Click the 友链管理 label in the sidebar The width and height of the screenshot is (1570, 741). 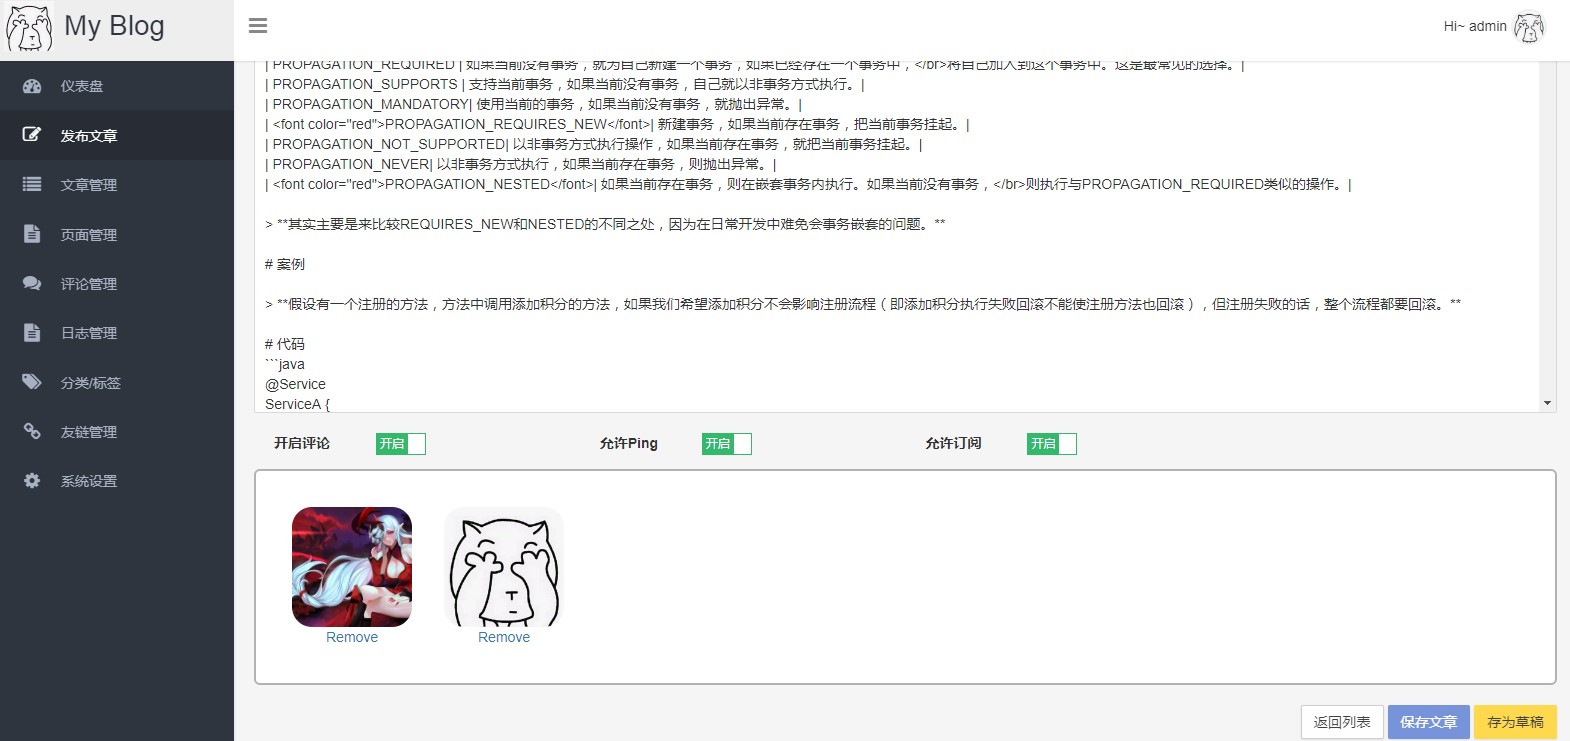tap(89, 431)
